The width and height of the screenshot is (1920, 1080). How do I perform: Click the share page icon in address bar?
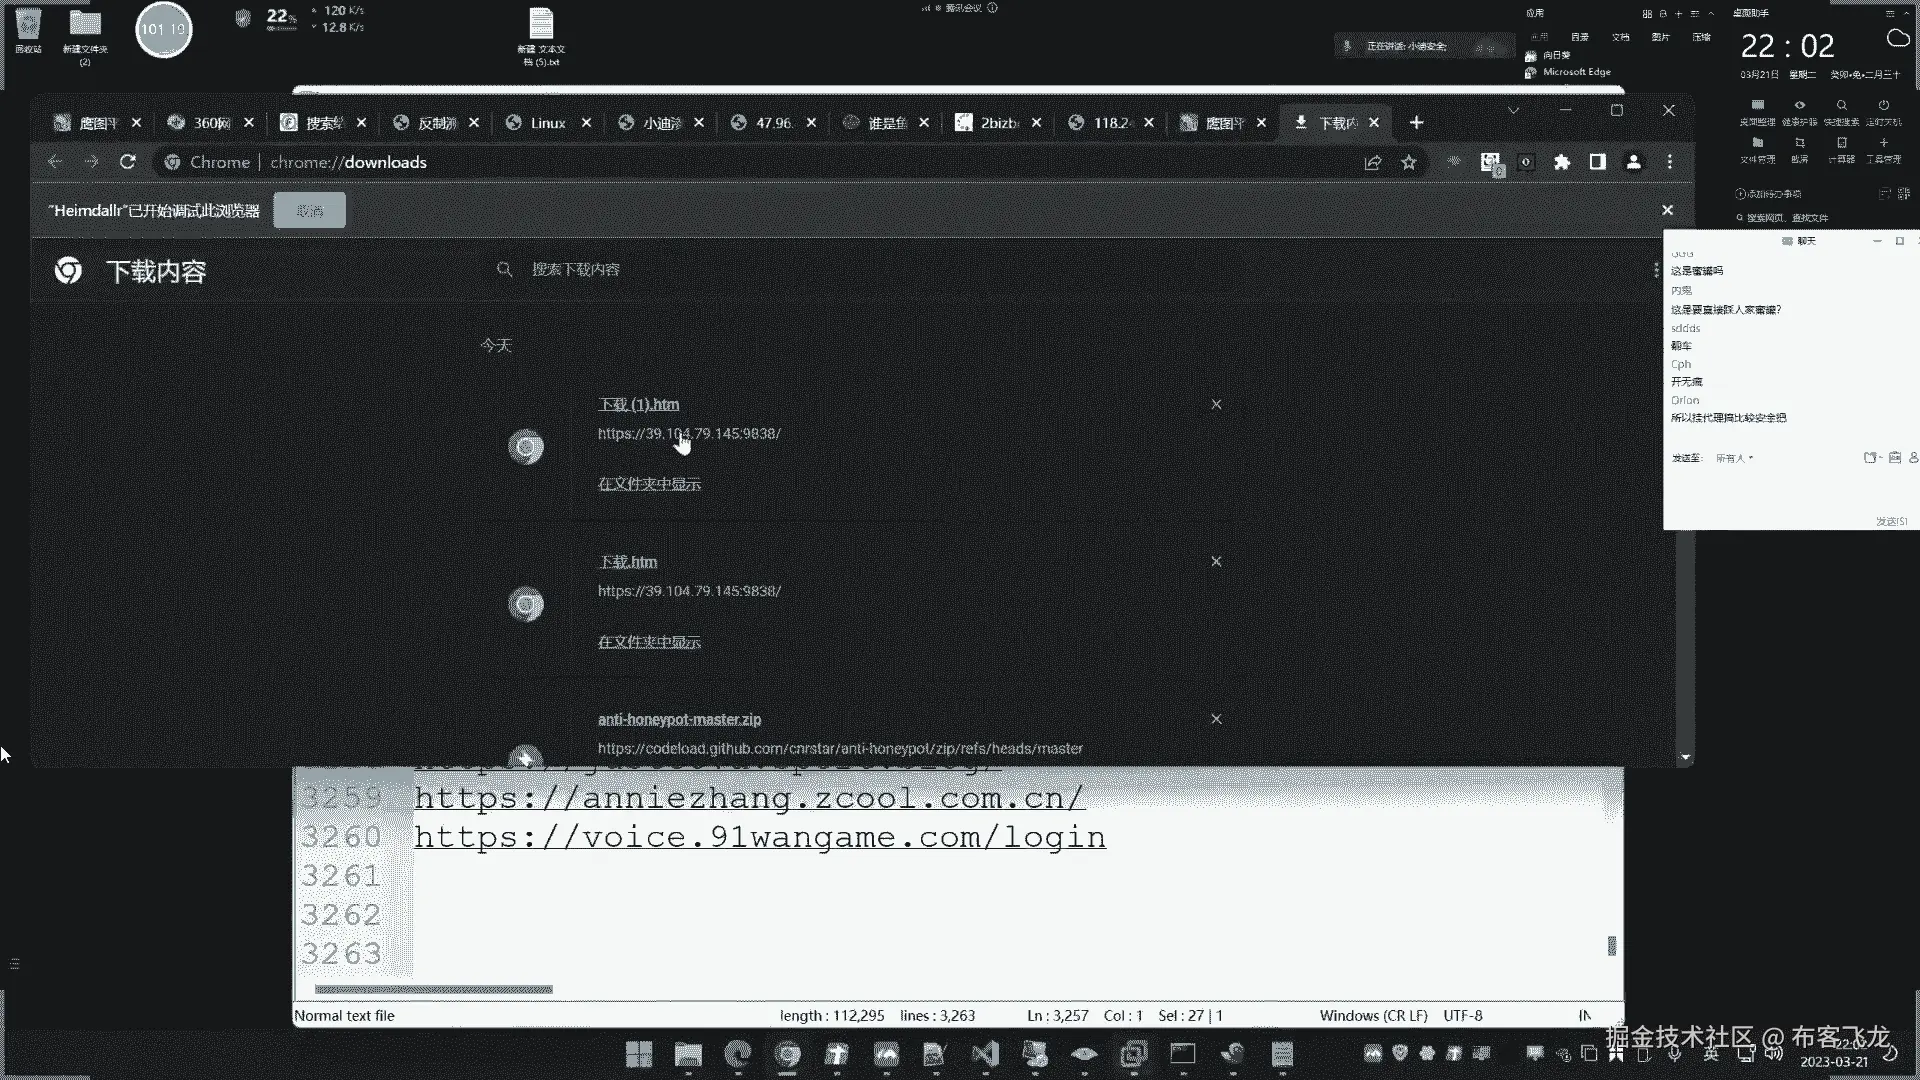1373,162
